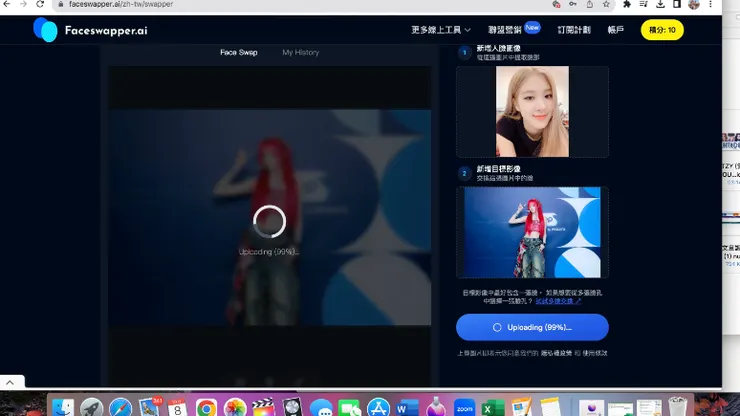740x416 pixels.
Task: Open the password key icon in address bar
Action: point(572,4)
